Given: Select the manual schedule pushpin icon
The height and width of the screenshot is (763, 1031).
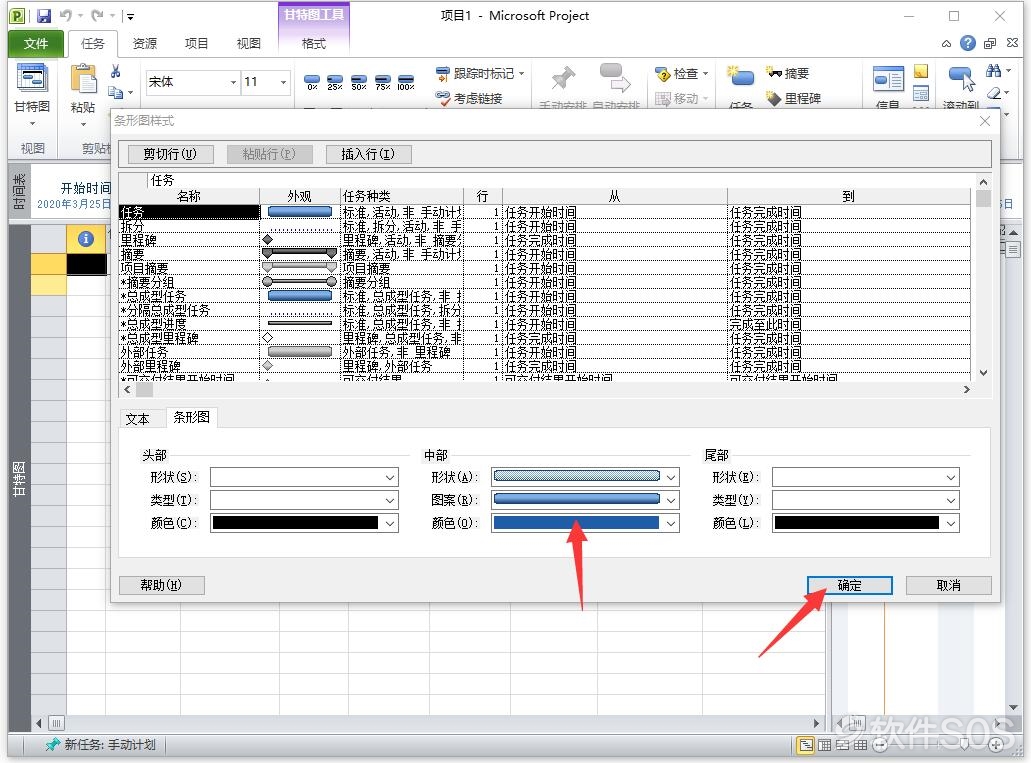Looking at the screenshot, I should pos(562,79).
